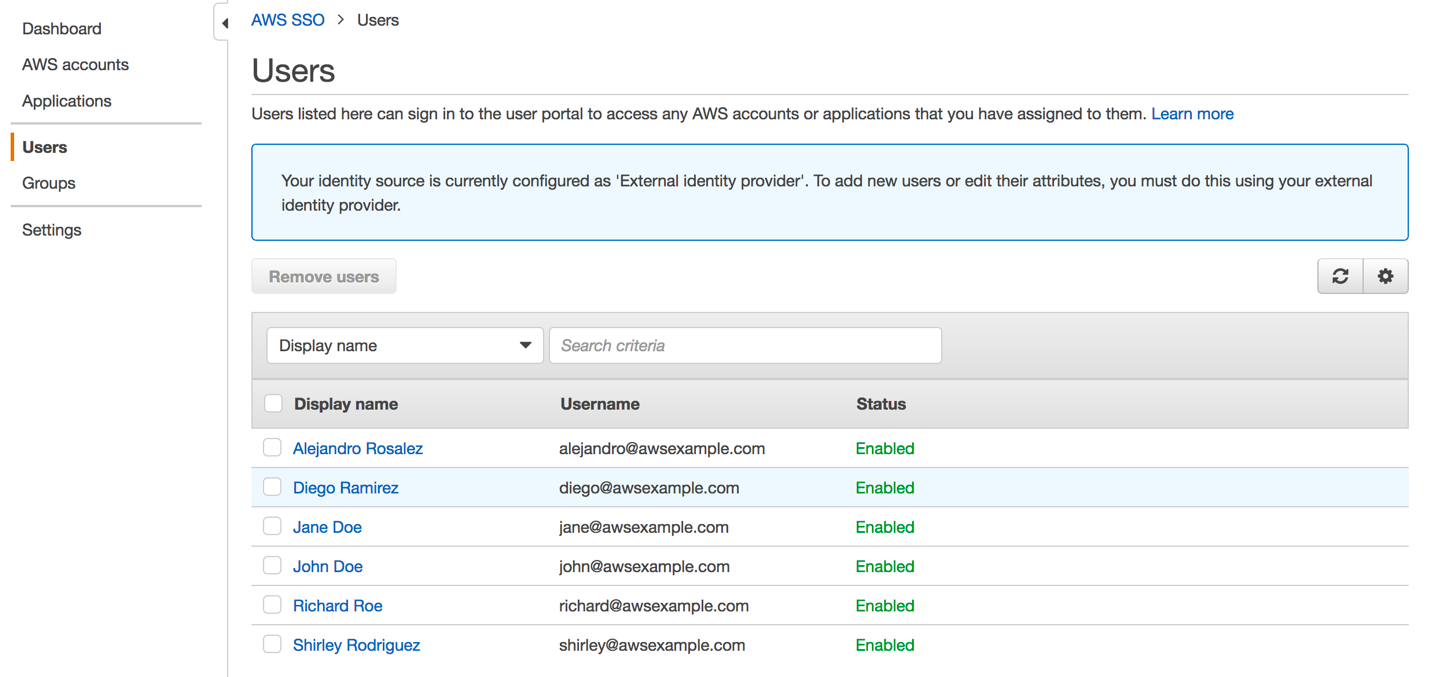Check the checkbox for Shirley Rodriguez

click(272, 644)
